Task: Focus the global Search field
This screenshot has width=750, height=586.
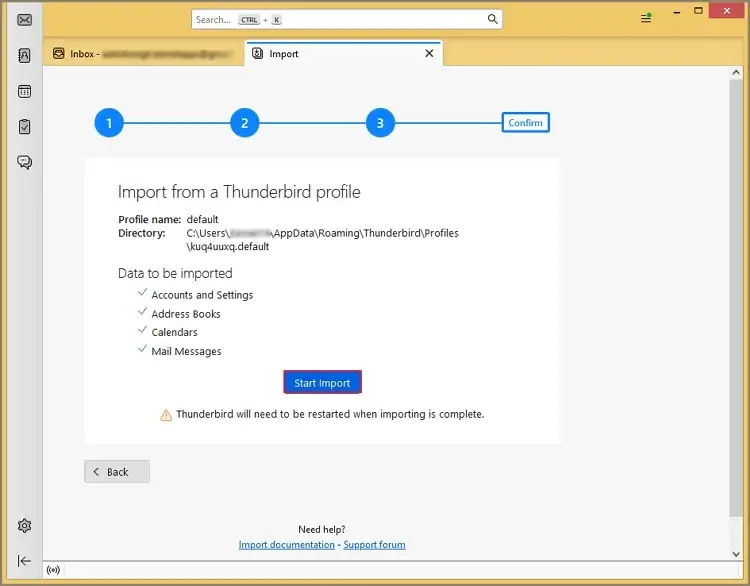Action: [x=347, y=20]
